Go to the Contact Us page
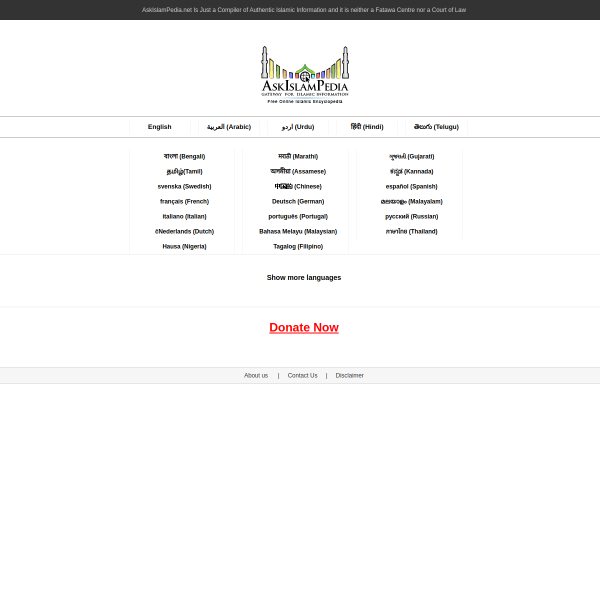The height and width of the screenshot is (600, 600). pos(302,375)
